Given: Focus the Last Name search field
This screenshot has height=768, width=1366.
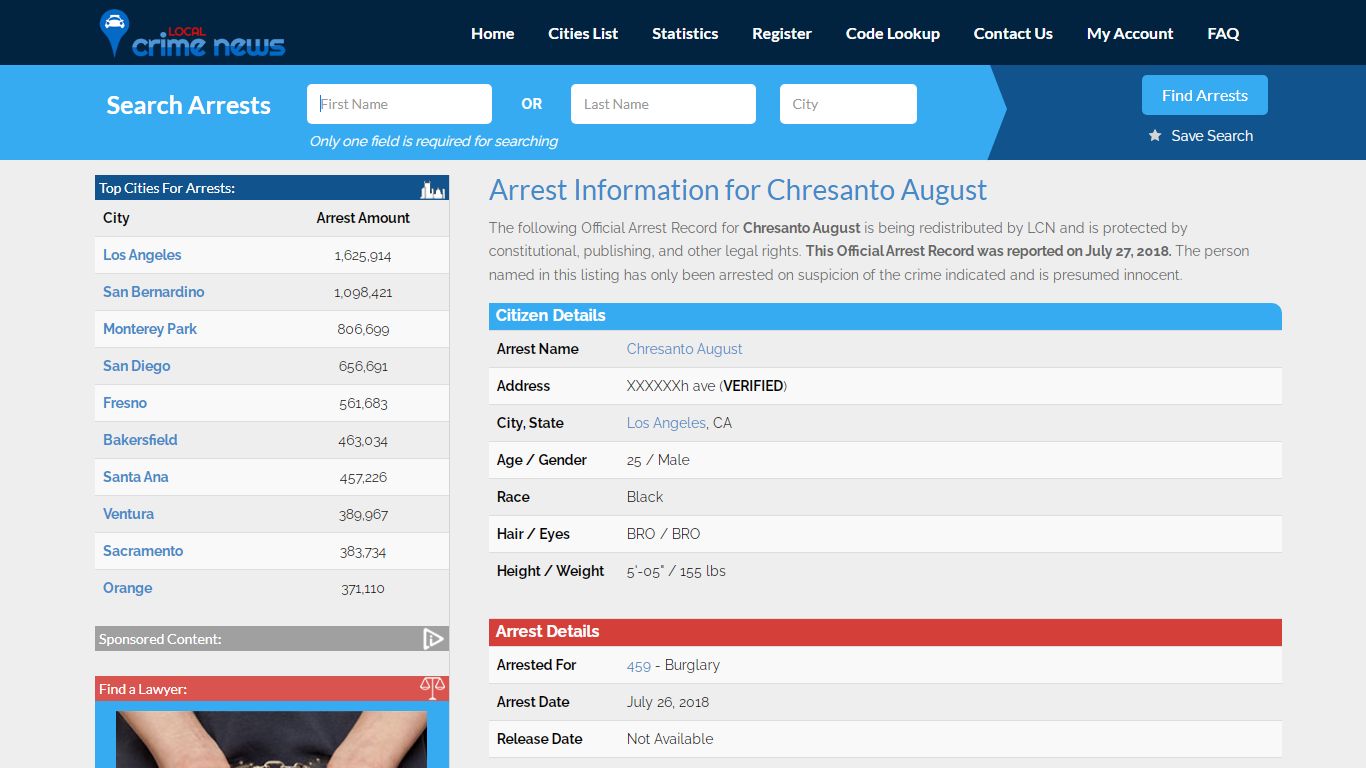Looking at the screenshot, I should click(663, 104).
